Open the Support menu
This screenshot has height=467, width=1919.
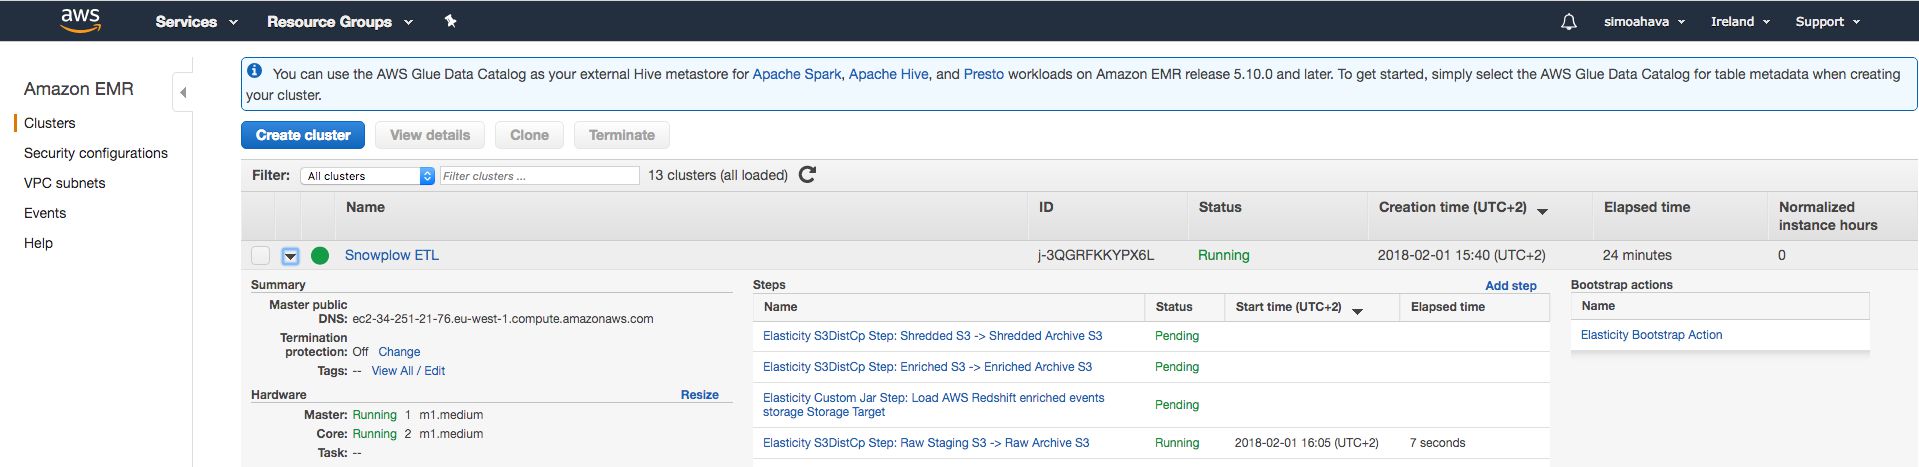1827,21
